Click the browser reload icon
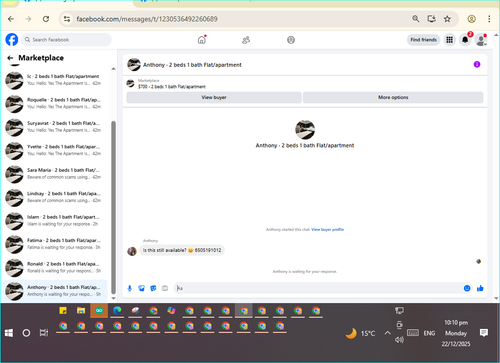This screenshot has height=363, width=500. pos(46,19)
